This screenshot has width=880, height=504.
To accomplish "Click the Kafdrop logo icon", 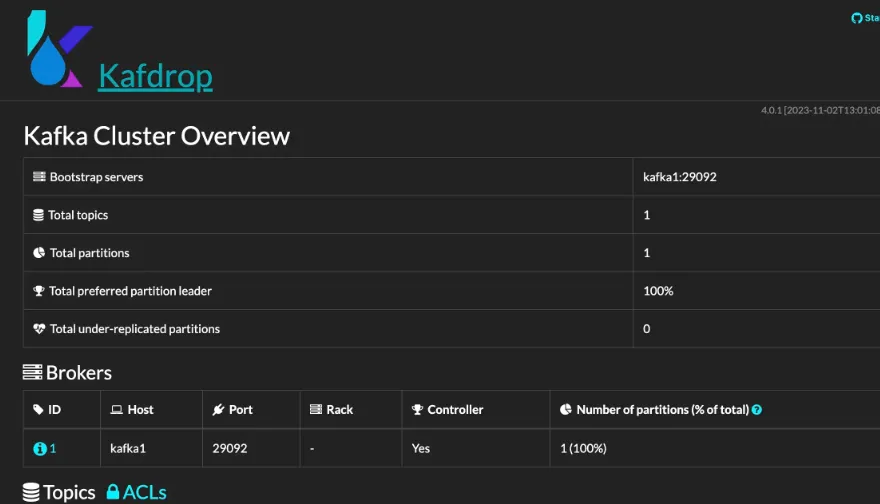I will [59, 49].
